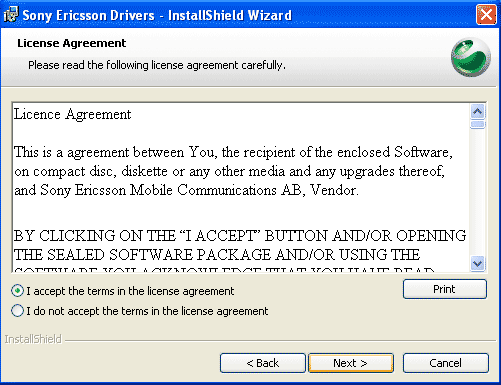Click the greyed InstallShield label

33,339
